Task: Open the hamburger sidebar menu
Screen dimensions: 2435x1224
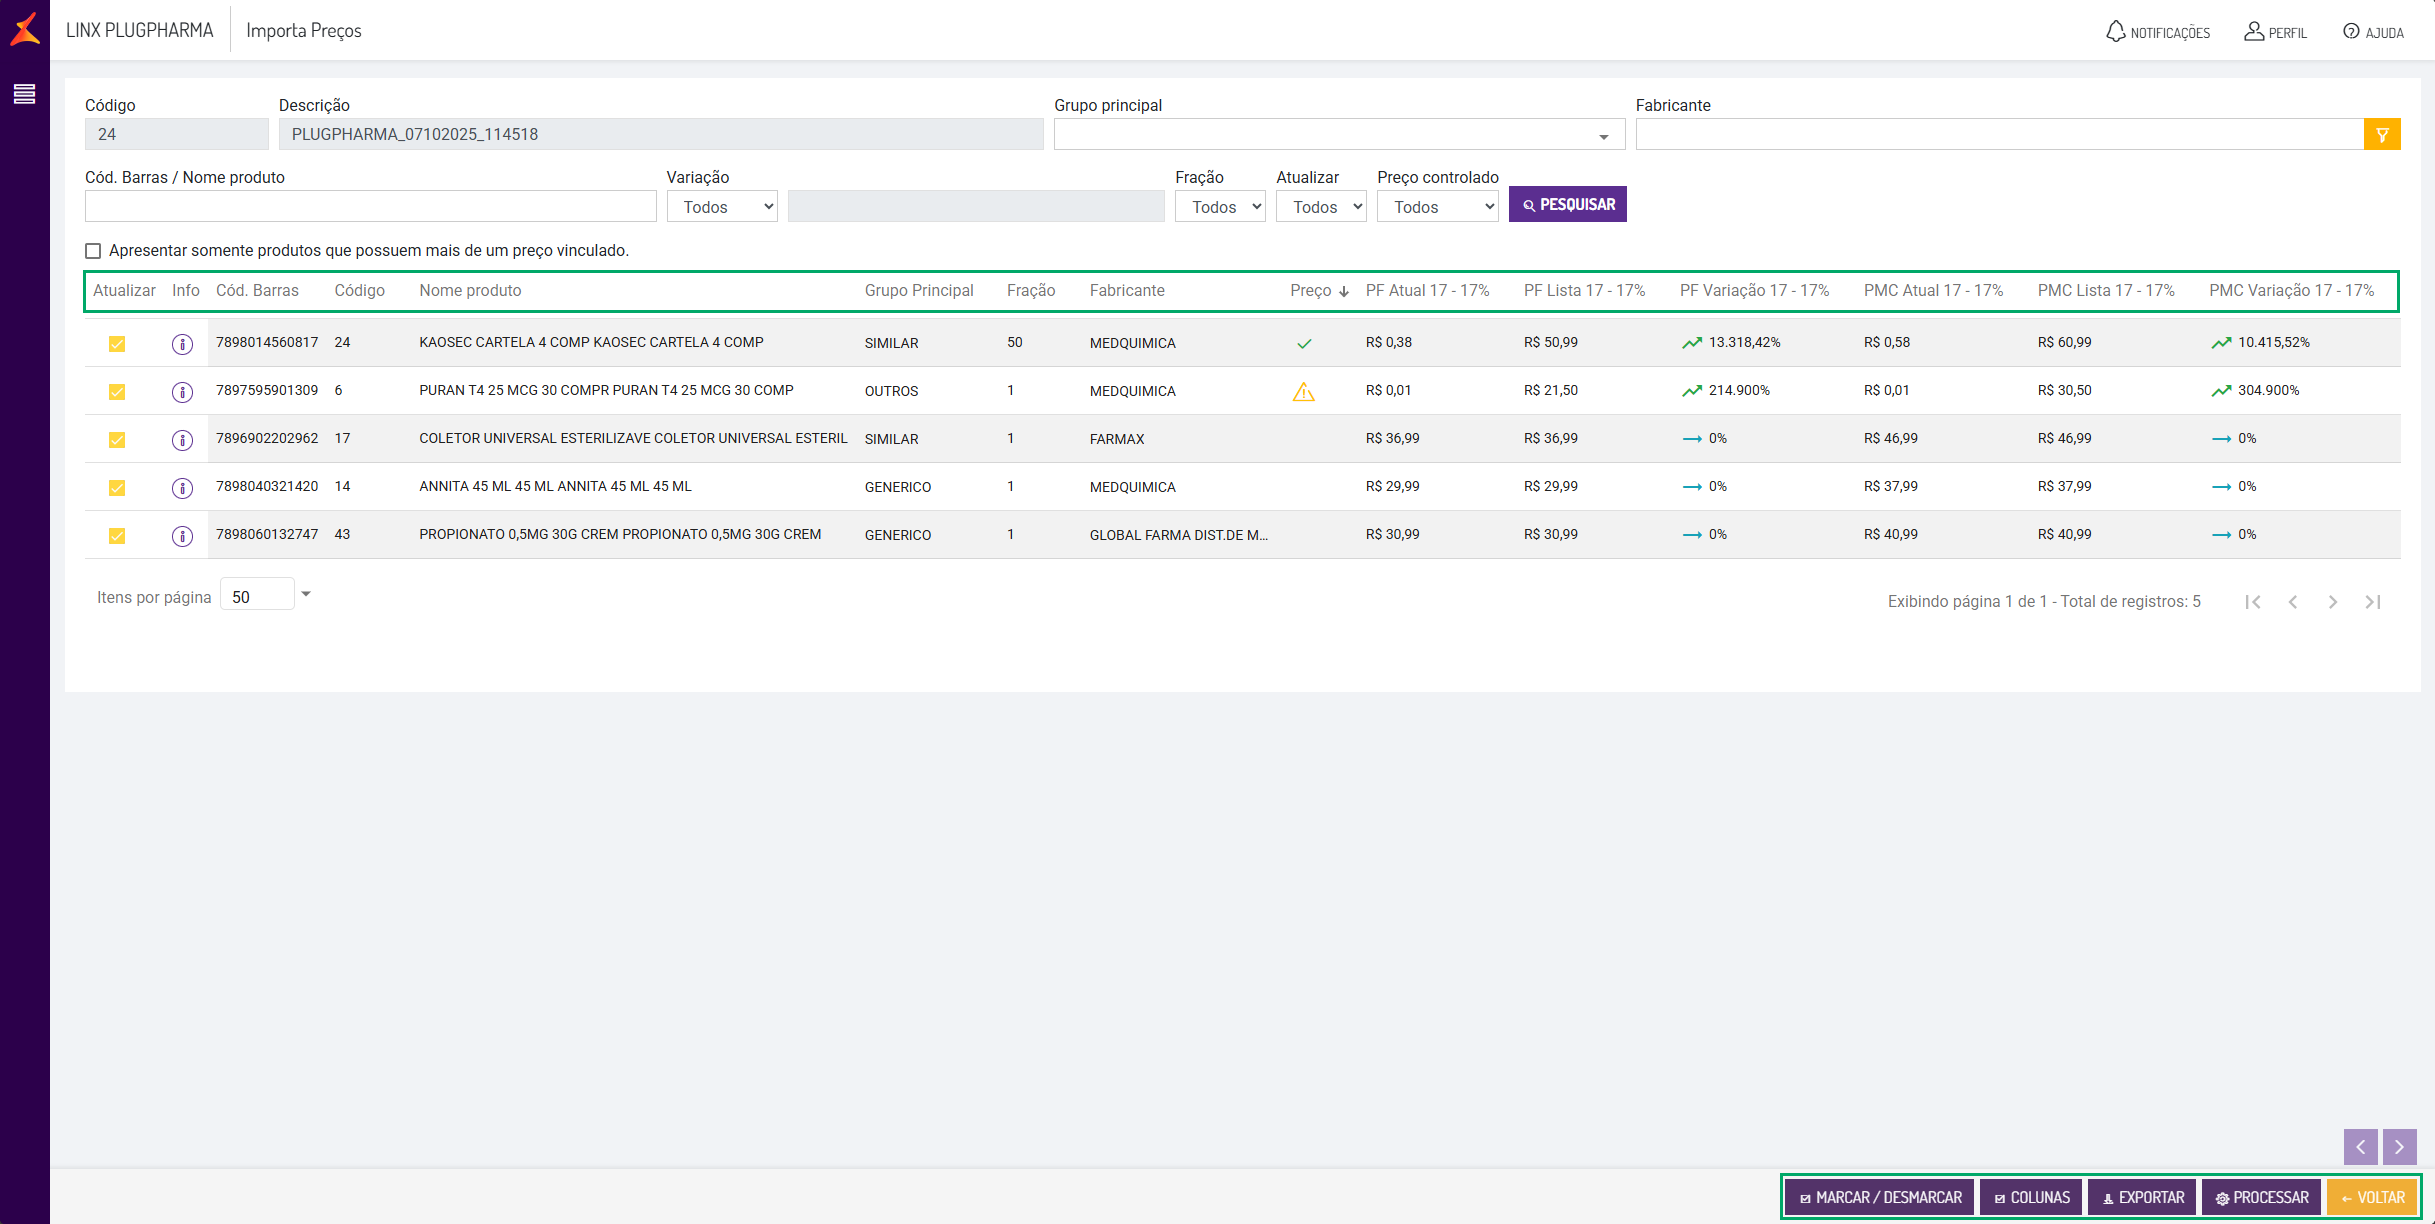Action: tap(24, 94)
